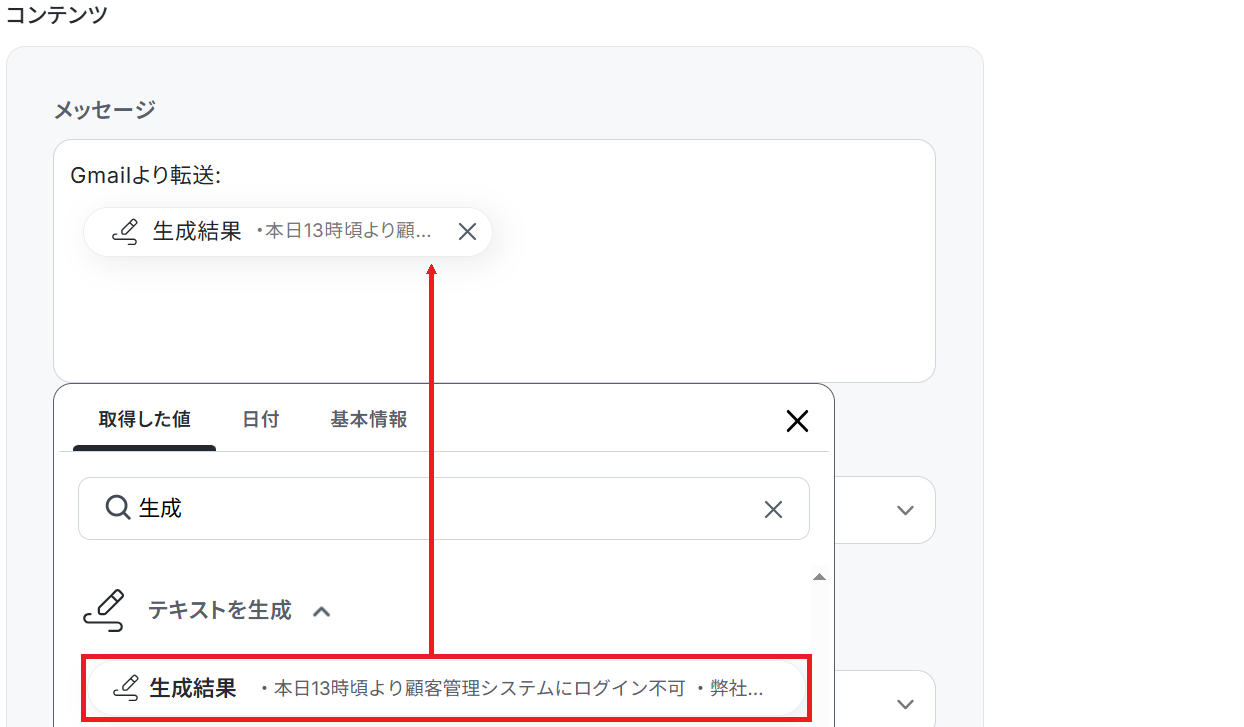Click the テキストを生成 pen icon
The image size is (1244, 727).
point(104,610)
